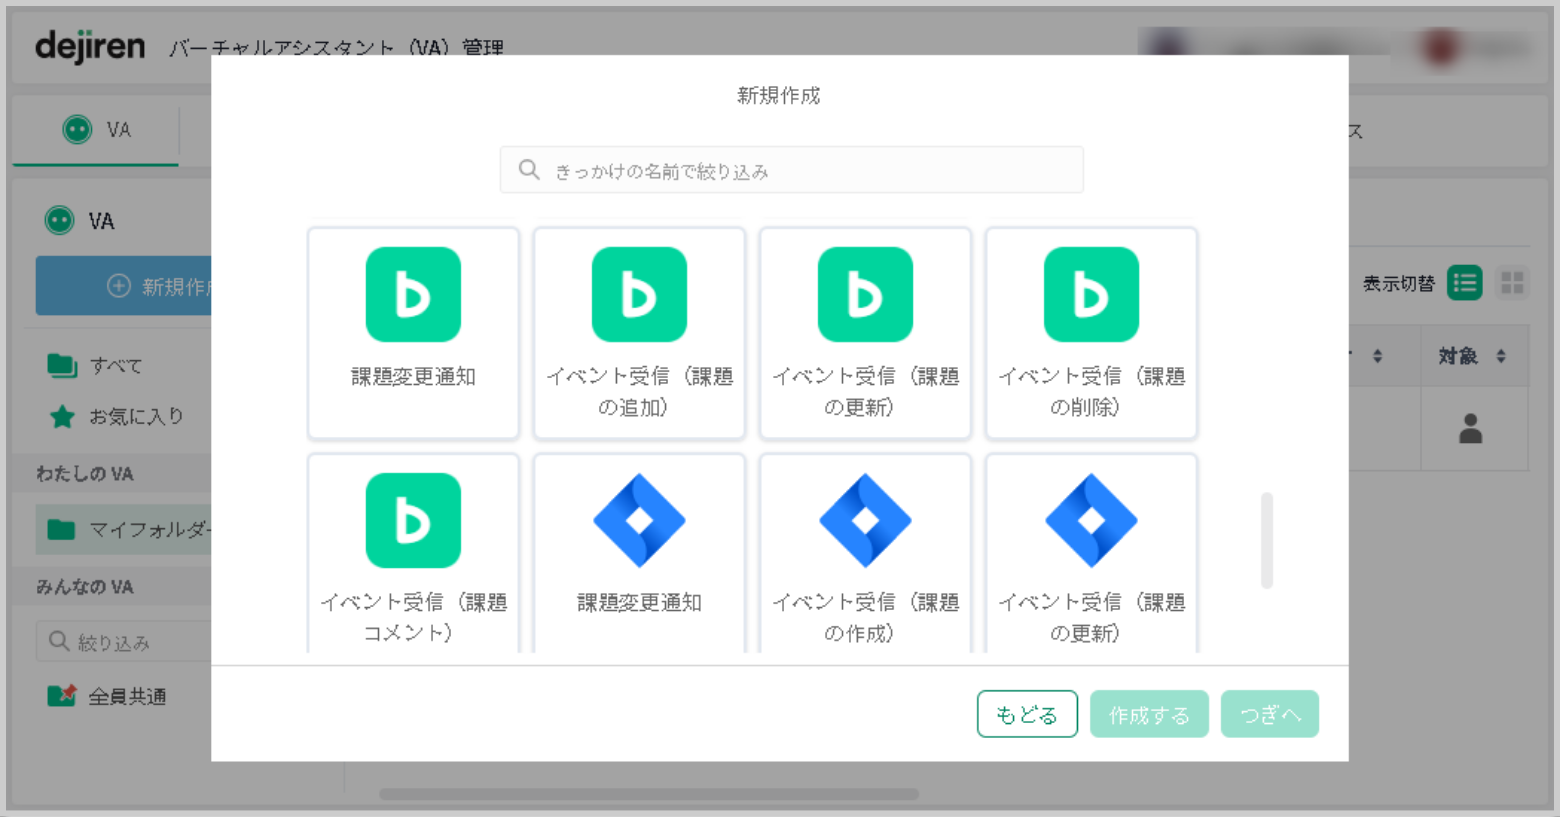
Task: Click the dialog's vertical scrollbar thumb
Action: [x=1267, y=540]
